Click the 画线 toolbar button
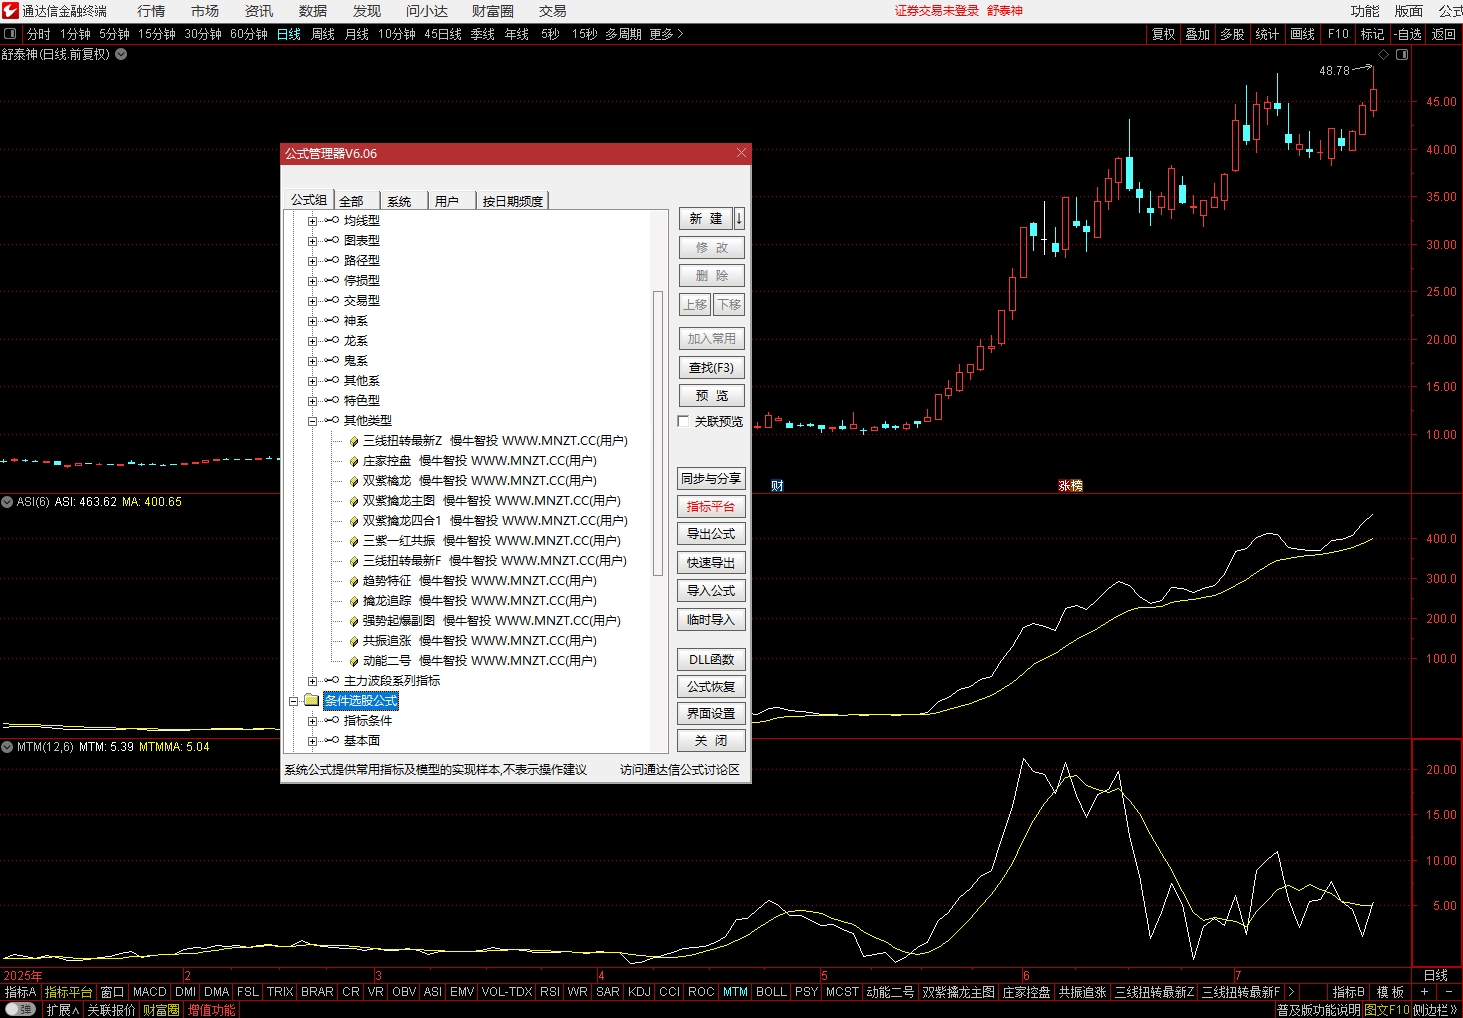Screen dimensions: 1463x1018 click(1303, 34)
